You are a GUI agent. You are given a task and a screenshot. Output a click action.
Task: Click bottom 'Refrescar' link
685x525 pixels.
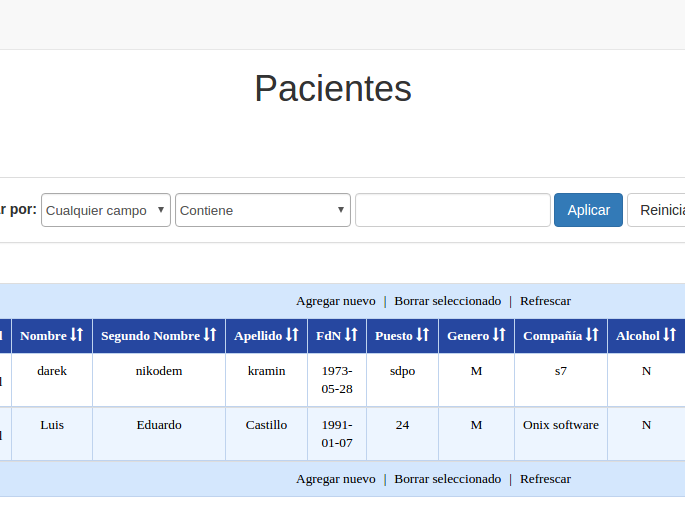click(x=545, y=479)
